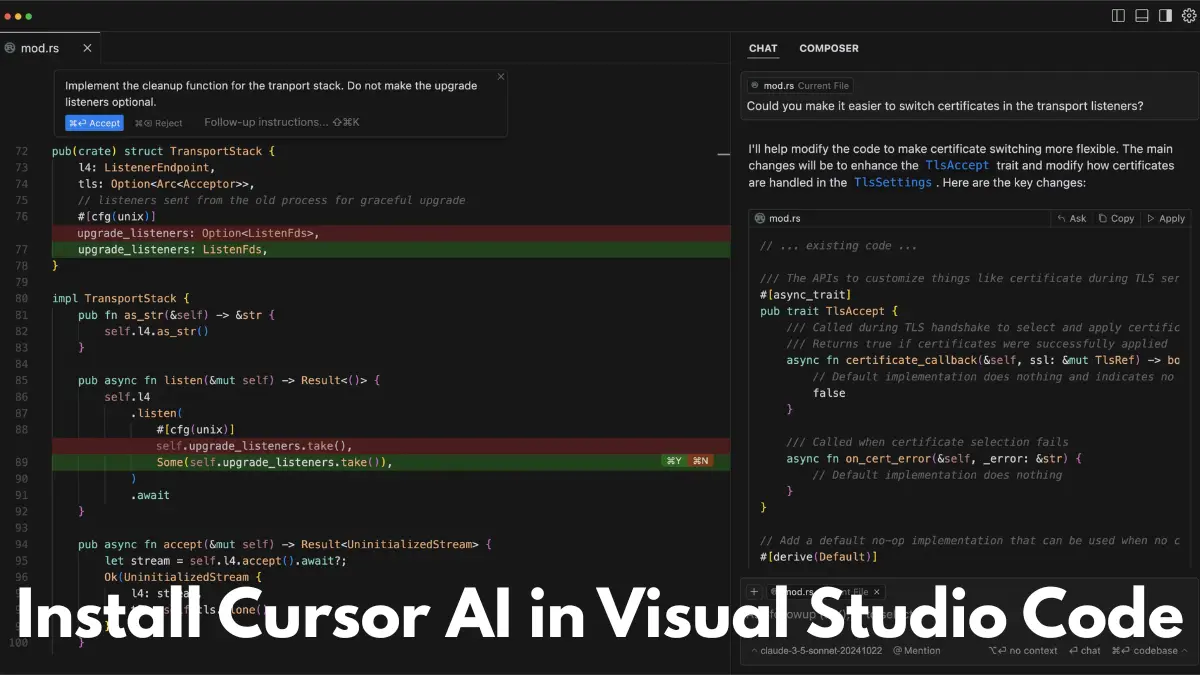Click the 'impl TransportStack {' line
Screen dimensions: 1200x675
[121, 298]
